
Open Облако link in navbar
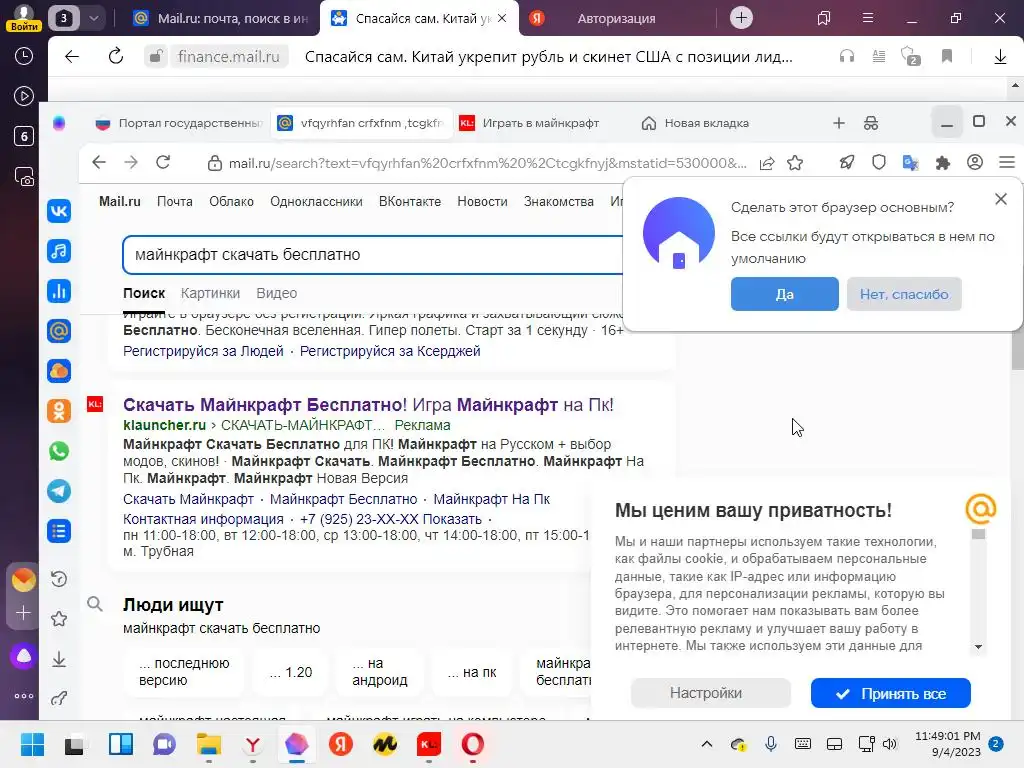tap(231, 201)
